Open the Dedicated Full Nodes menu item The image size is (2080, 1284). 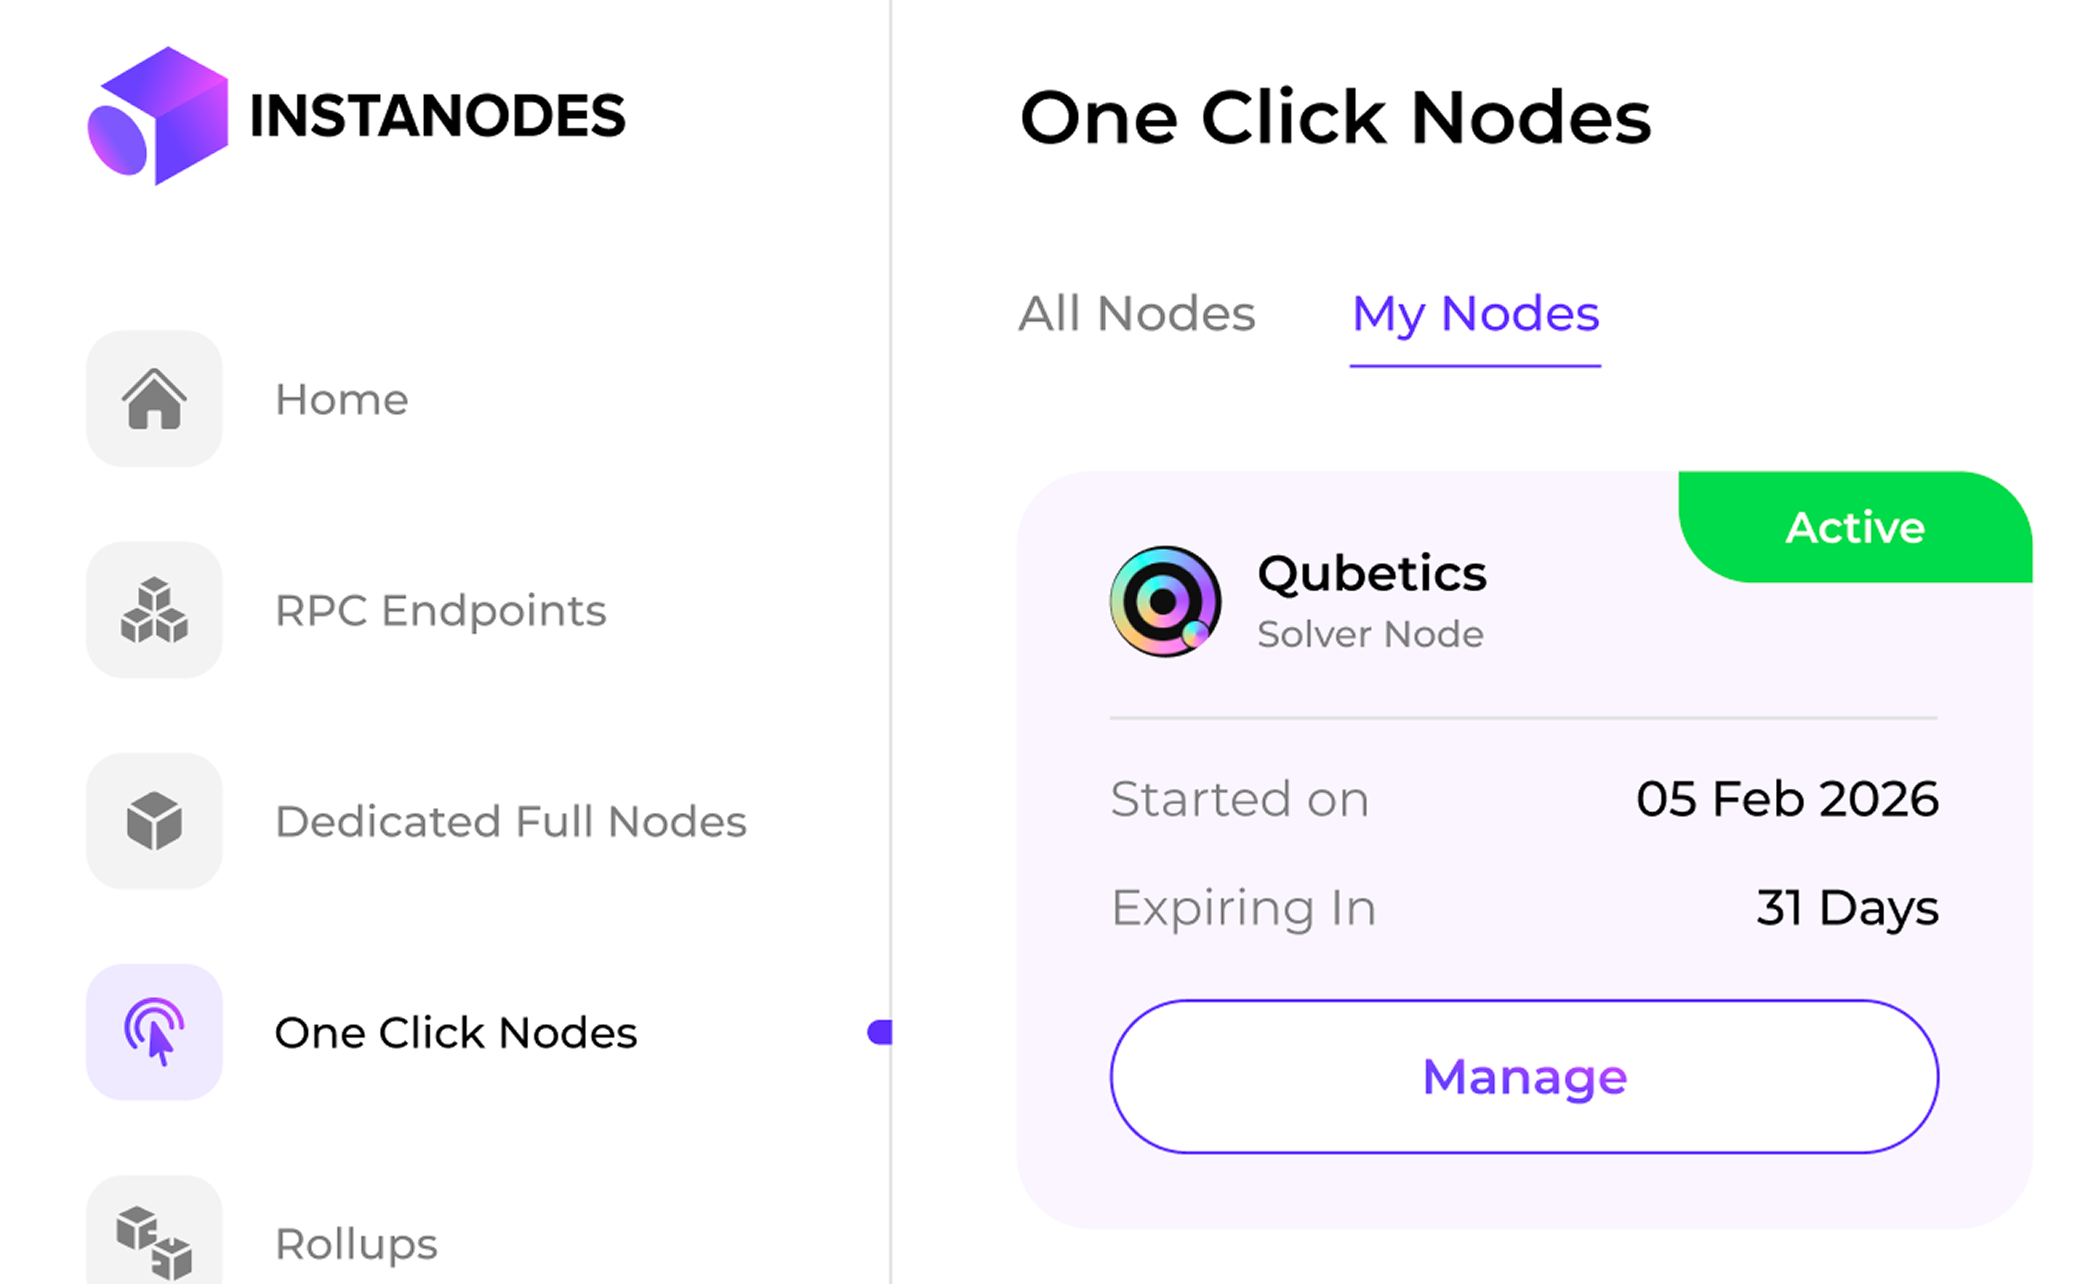pyautogui.click(x=510, y=821)
